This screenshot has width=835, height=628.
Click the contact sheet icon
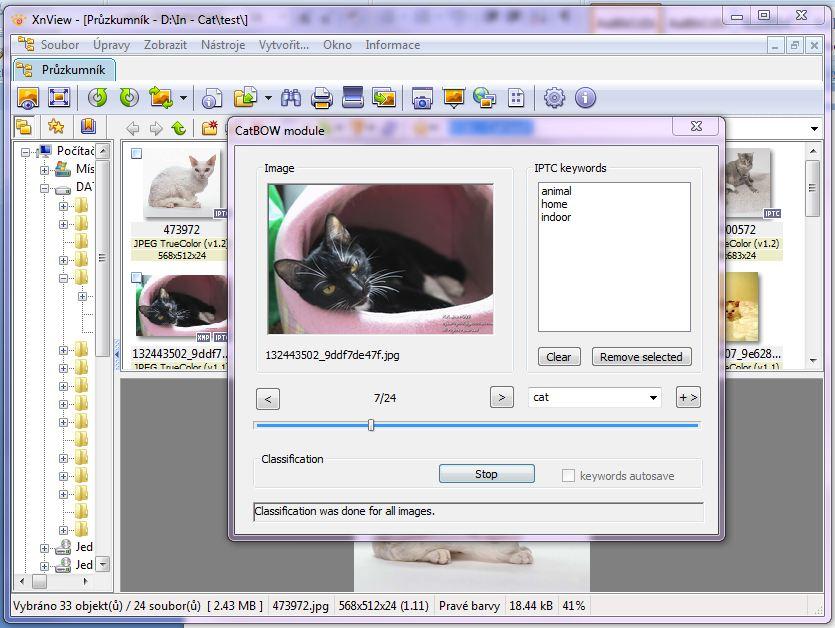click(516, 98)
